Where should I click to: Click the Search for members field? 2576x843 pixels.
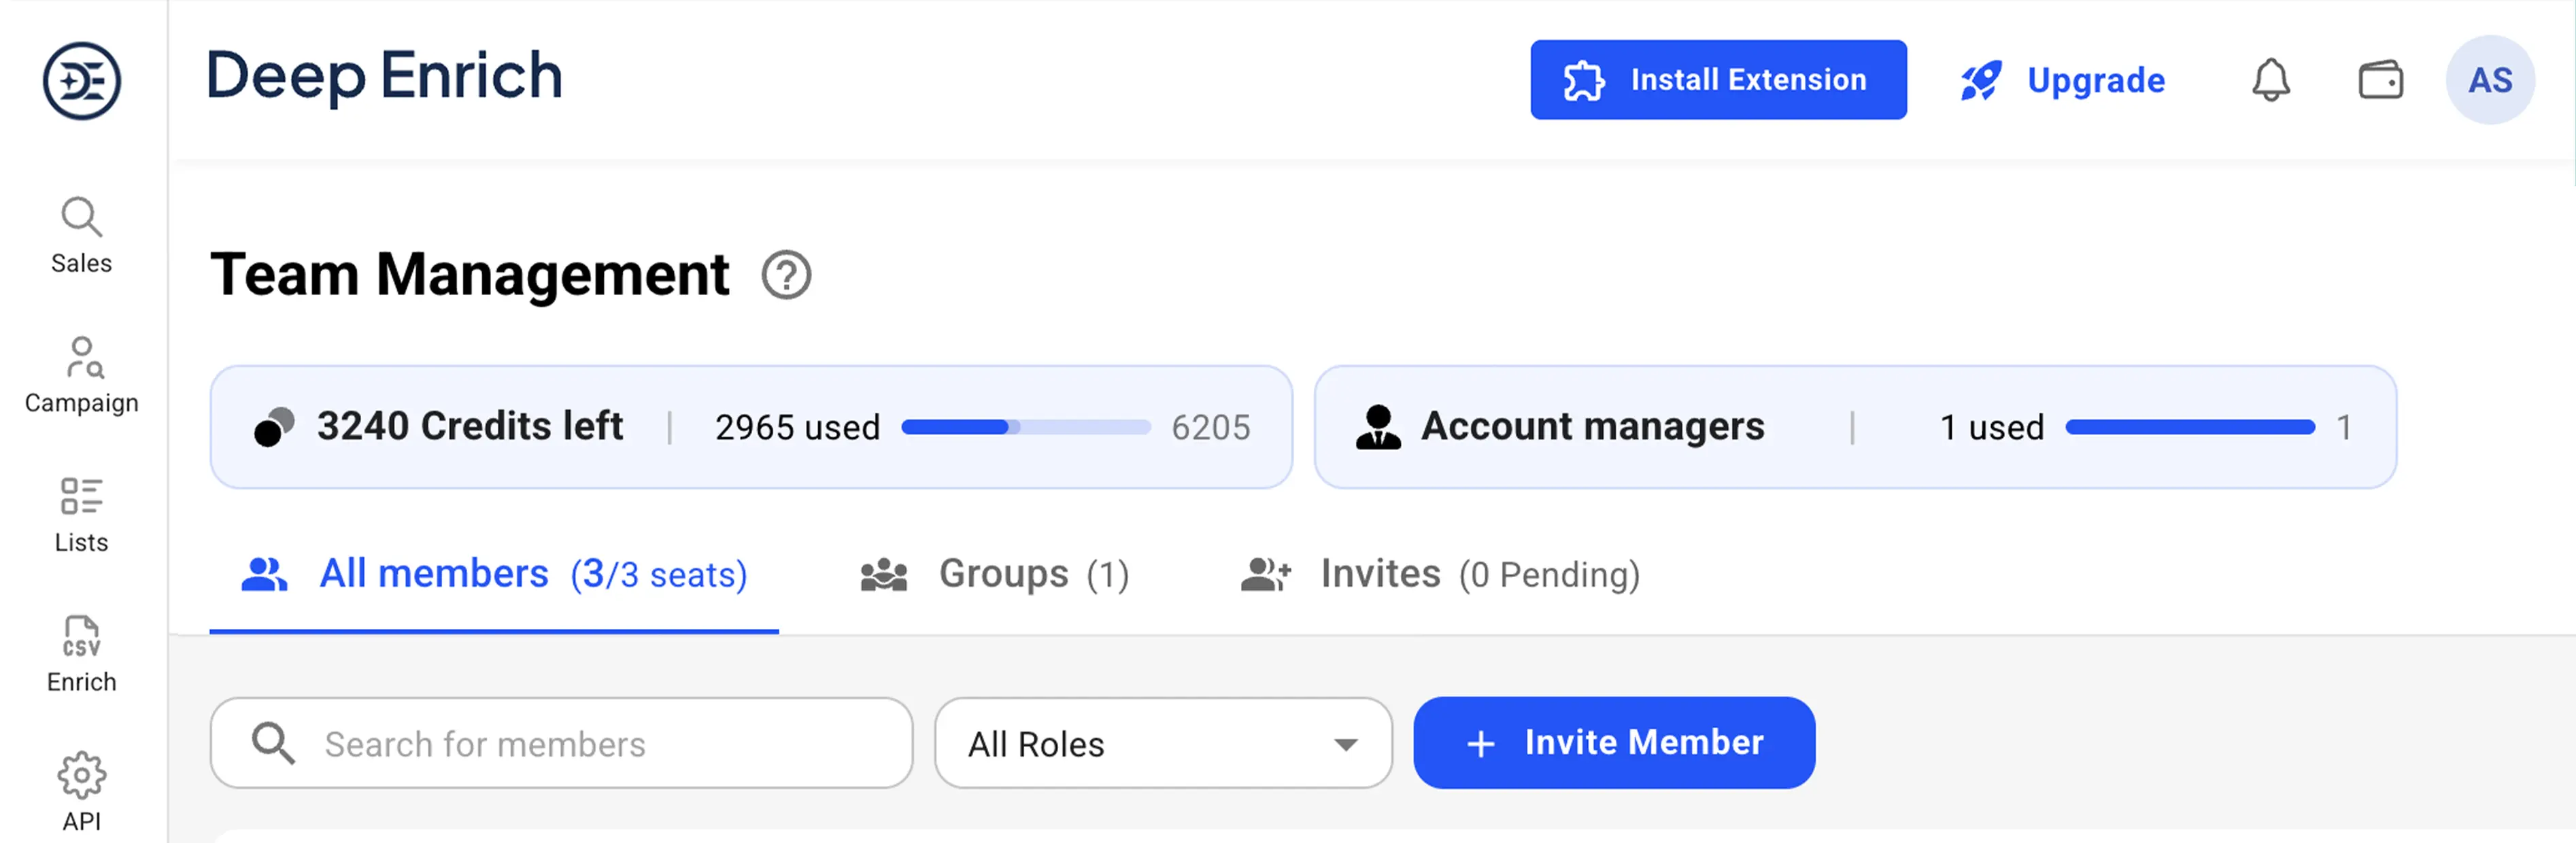(561, 743)
